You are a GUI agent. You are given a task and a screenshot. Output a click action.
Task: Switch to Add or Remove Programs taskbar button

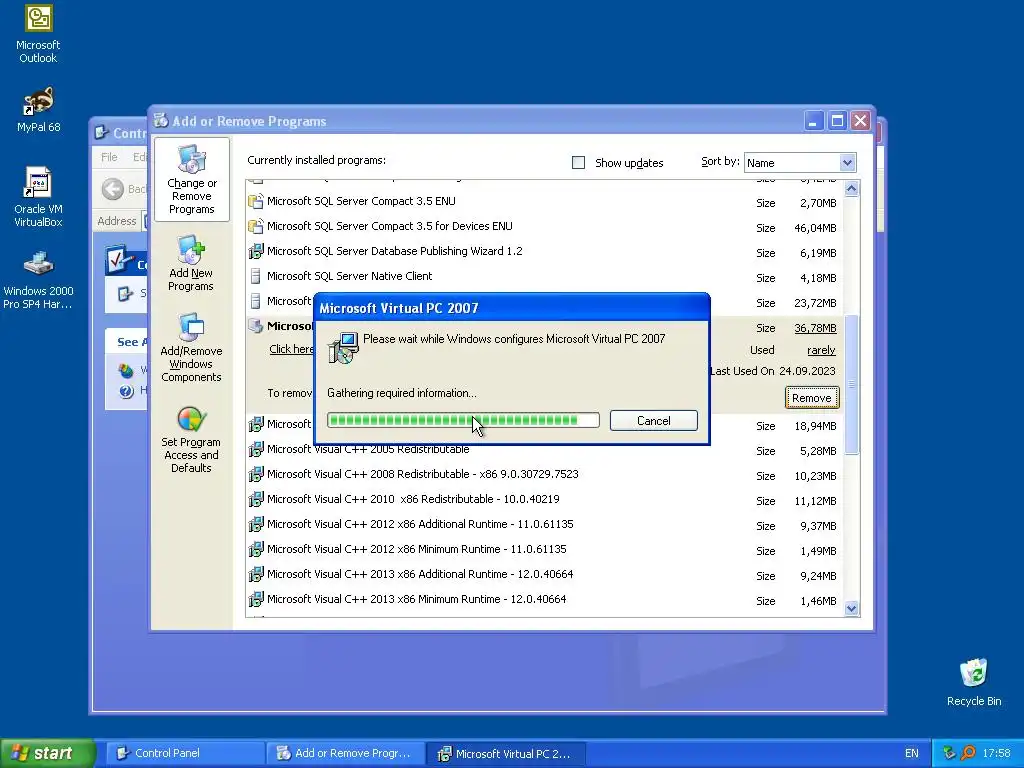[345, 753]
